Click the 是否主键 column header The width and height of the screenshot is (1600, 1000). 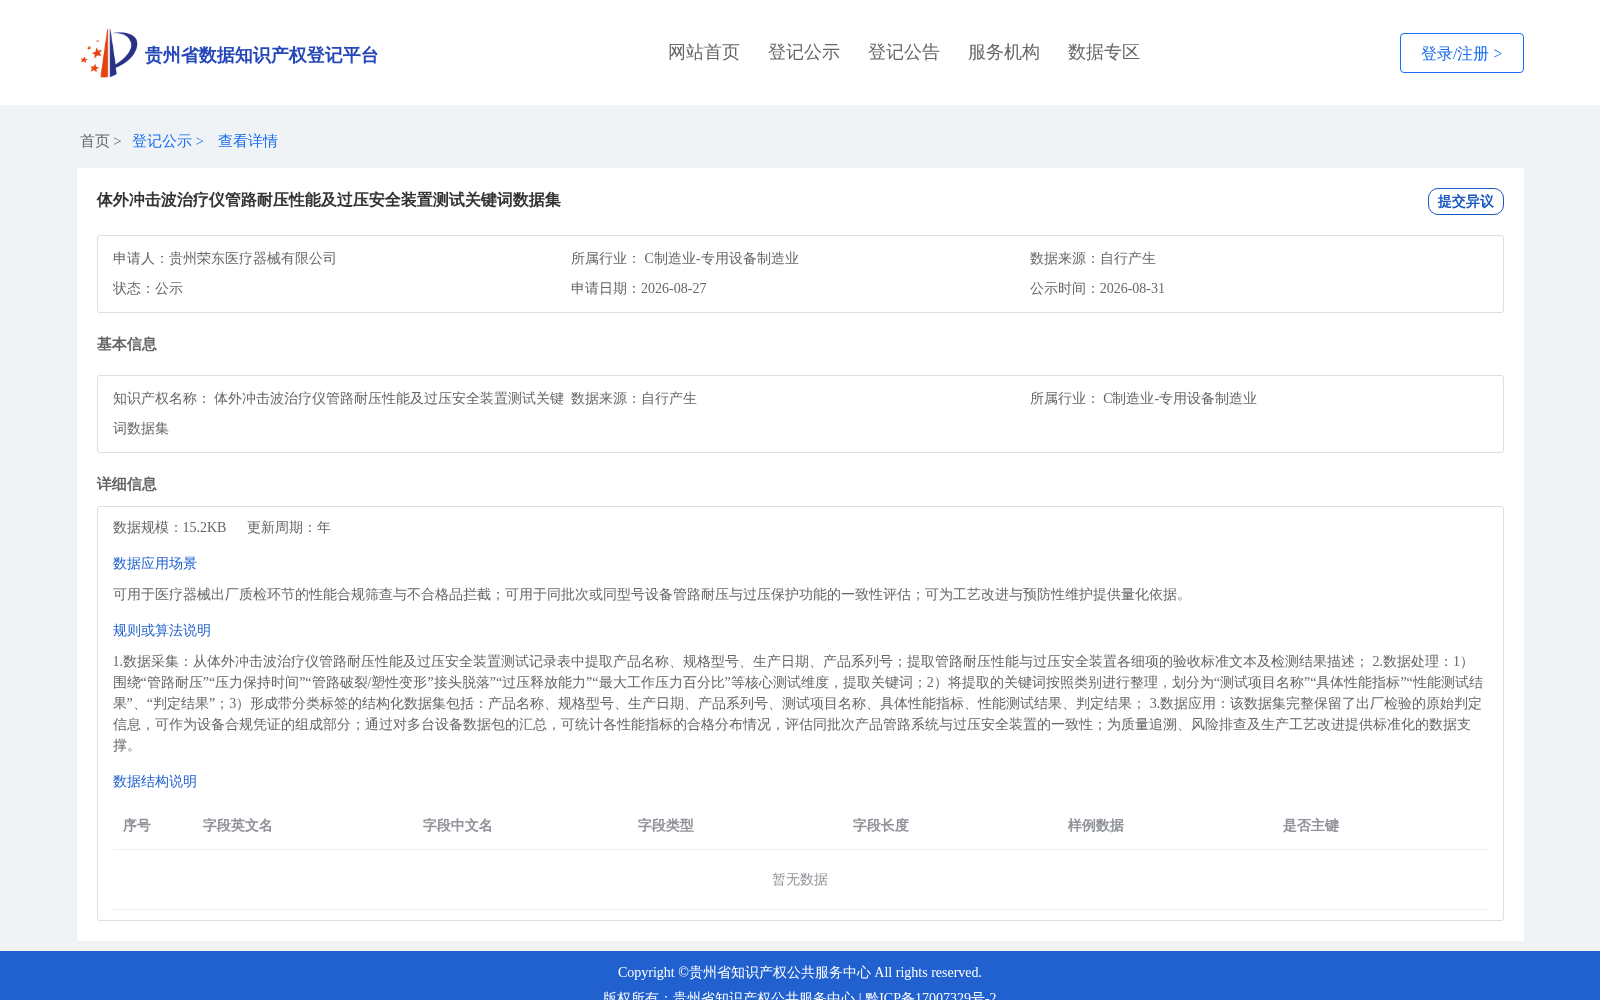(x=1311, y=825)
